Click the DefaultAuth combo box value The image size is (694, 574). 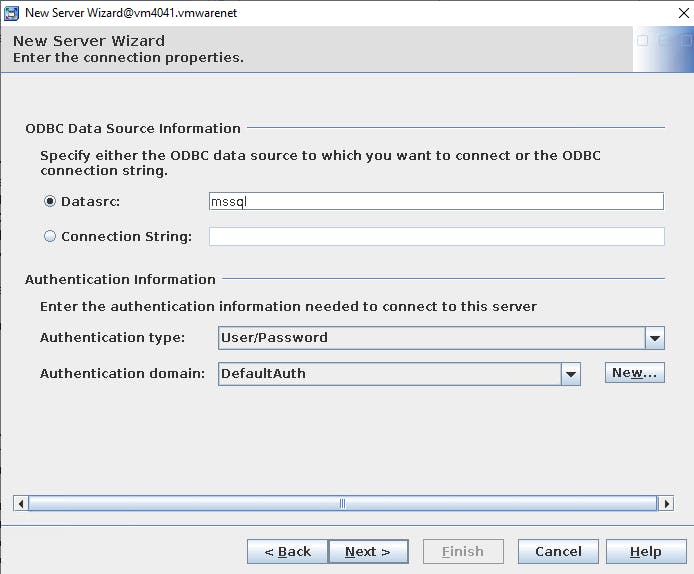tap(389, 374)
